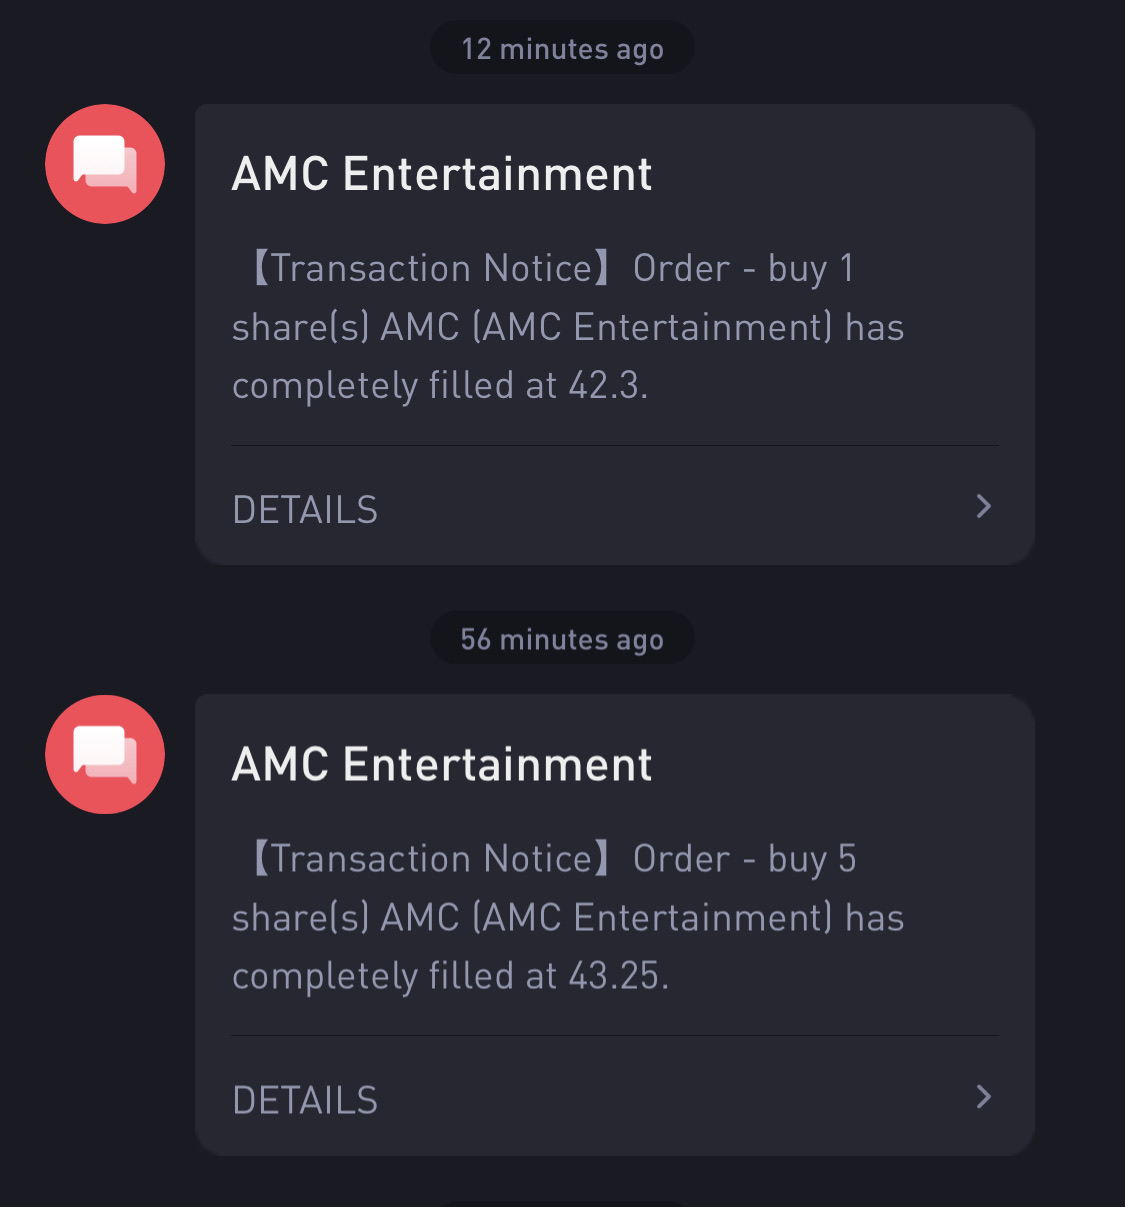Click "Transaction Notice" label in the buy 5 notice
The height and width of the screenshot is (1207, 1125).
(432, 858)
